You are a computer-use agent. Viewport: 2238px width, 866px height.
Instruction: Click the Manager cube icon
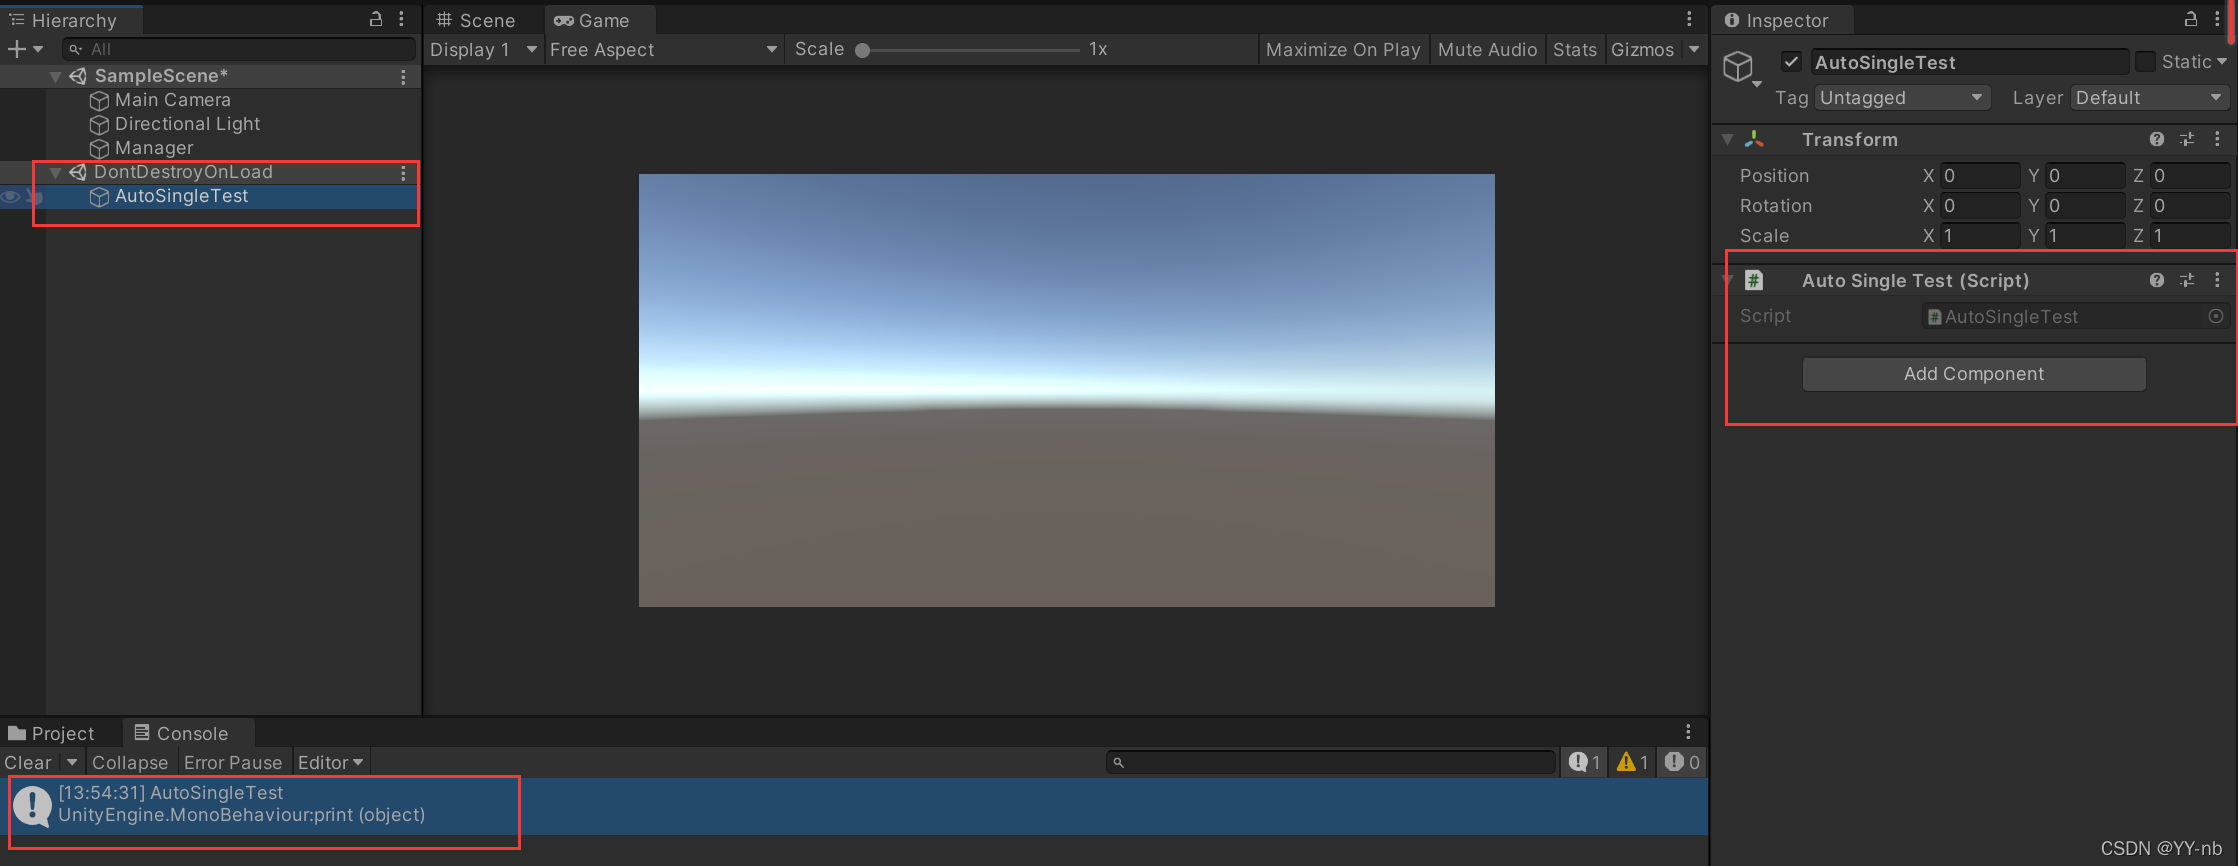pos(99,149)
